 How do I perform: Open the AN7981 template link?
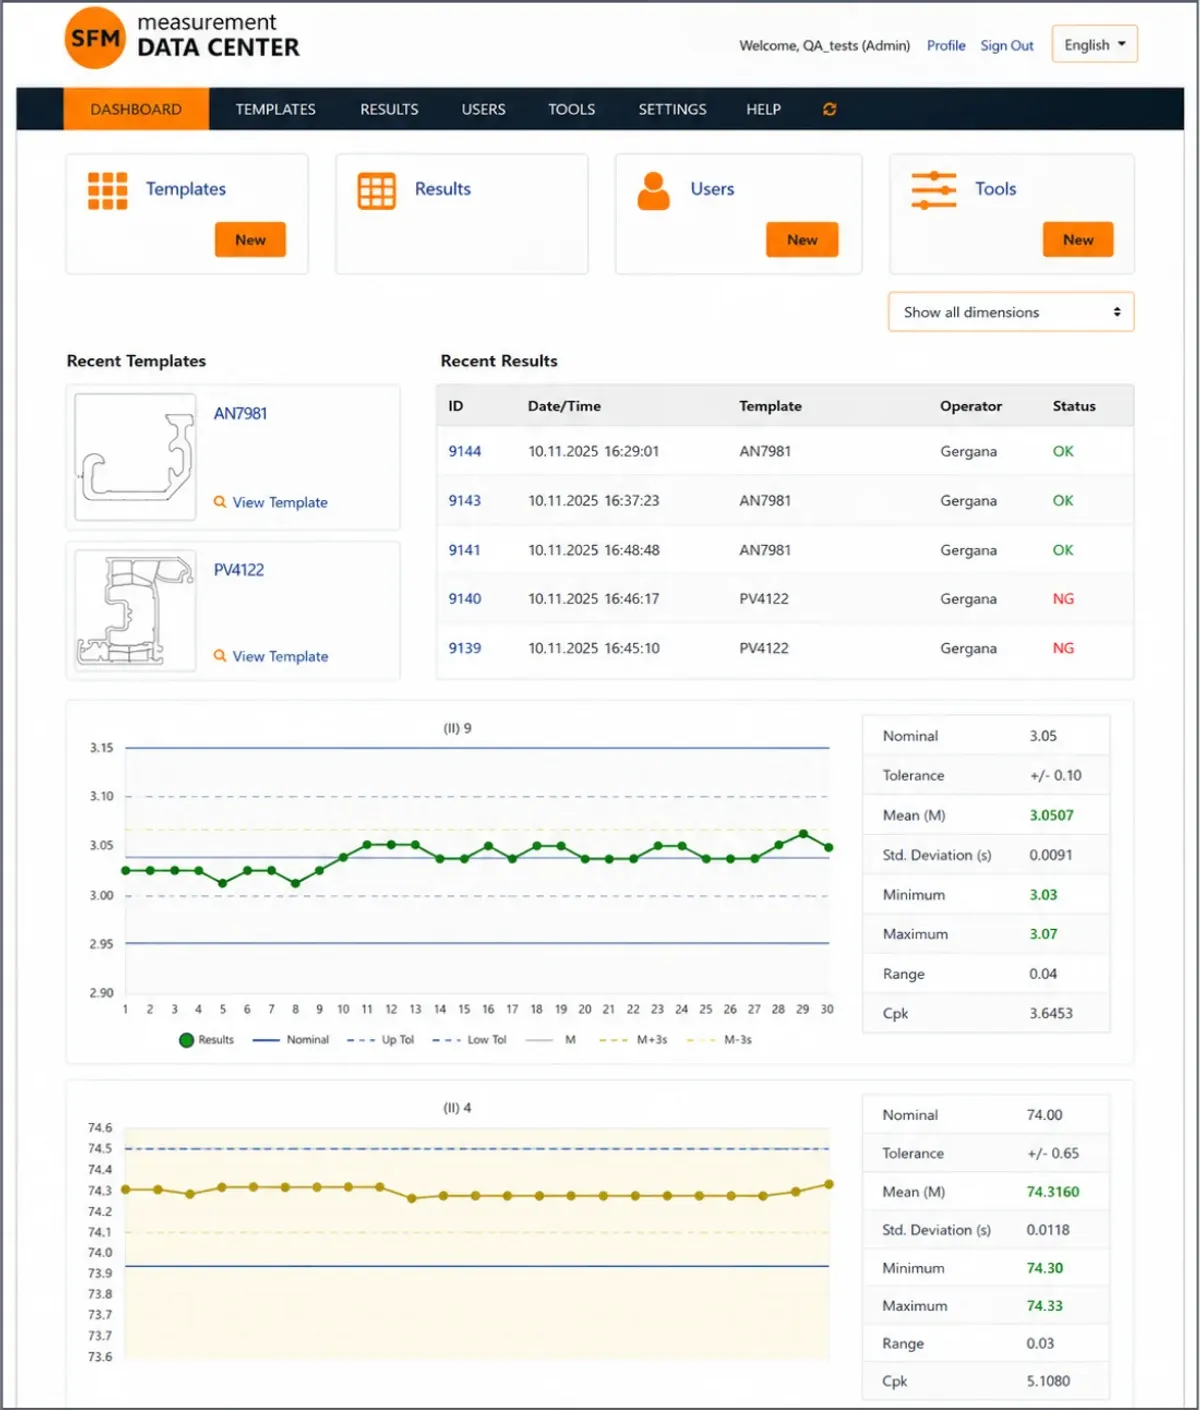pos(240,413)
